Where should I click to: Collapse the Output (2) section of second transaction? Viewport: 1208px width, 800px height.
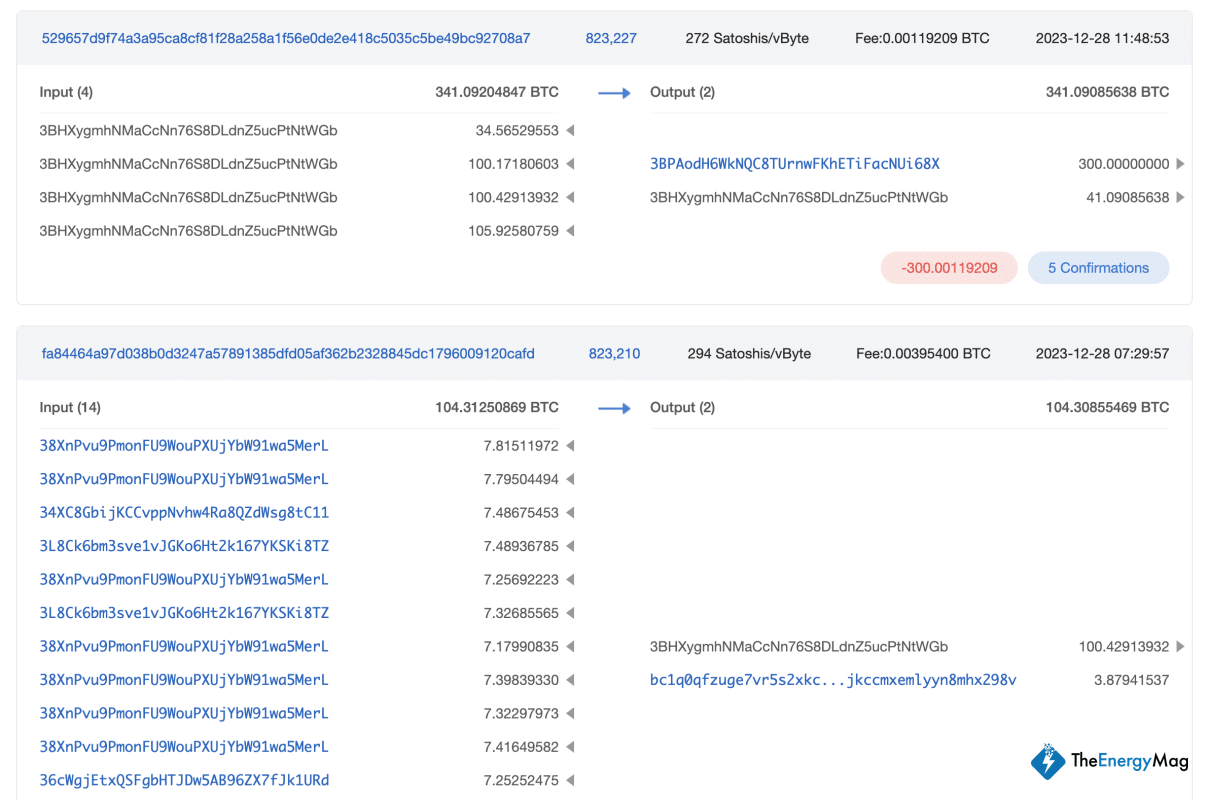tap(682, 407)
